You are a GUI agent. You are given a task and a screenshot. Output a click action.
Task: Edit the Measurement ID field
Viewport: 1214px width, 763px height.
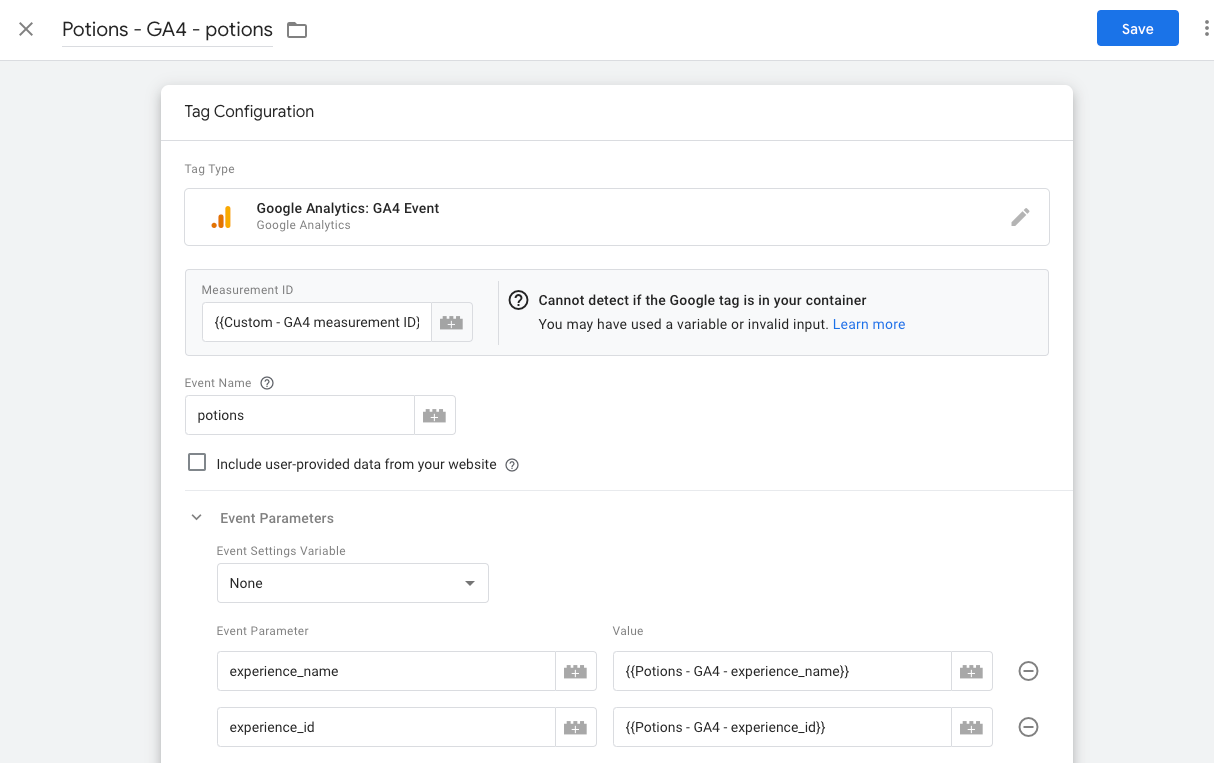[x=317, y=323]
